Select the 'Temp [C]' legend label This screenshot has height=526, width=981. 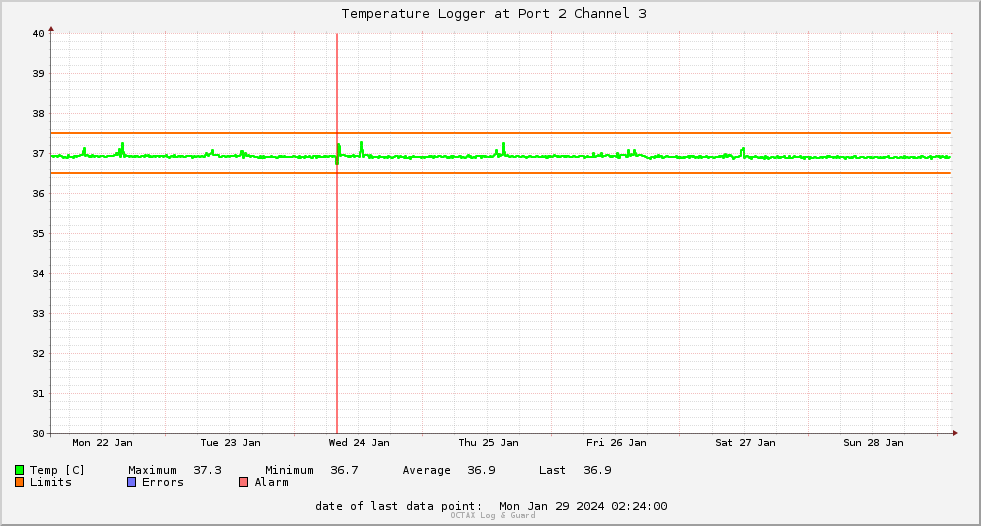point(57,470)
